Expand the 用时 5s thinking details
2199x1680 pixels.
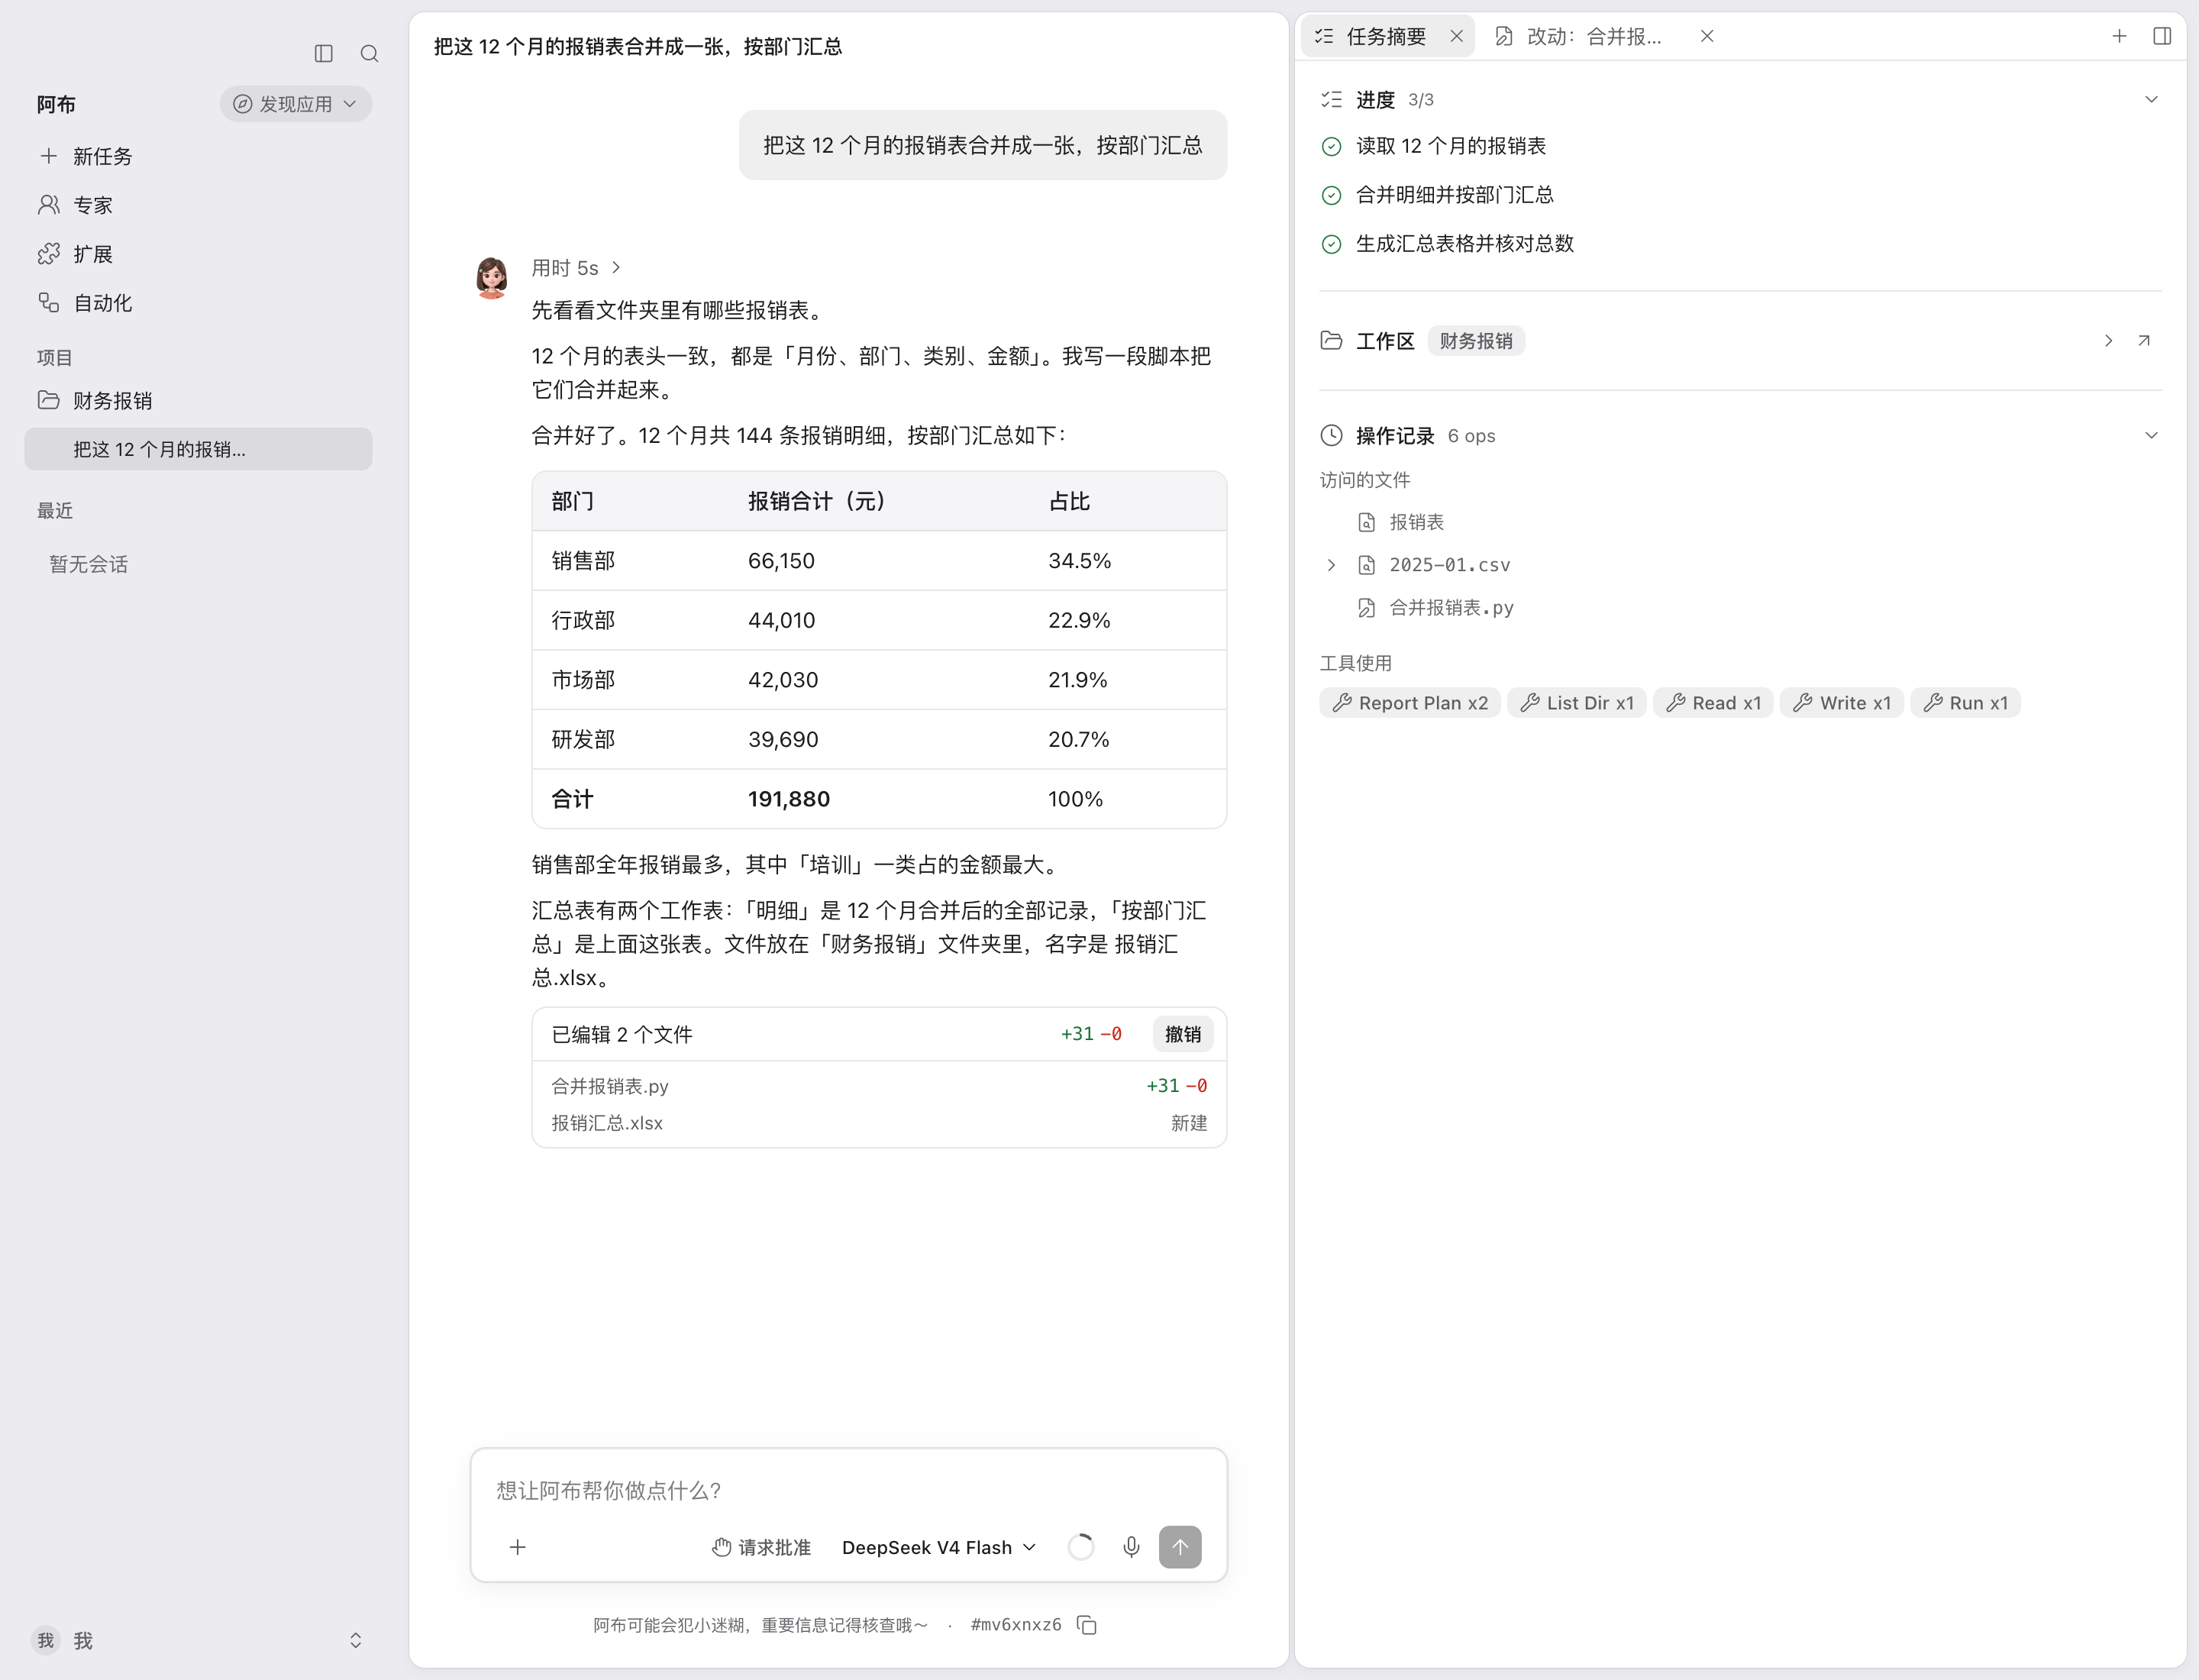[x=576, y=268]
